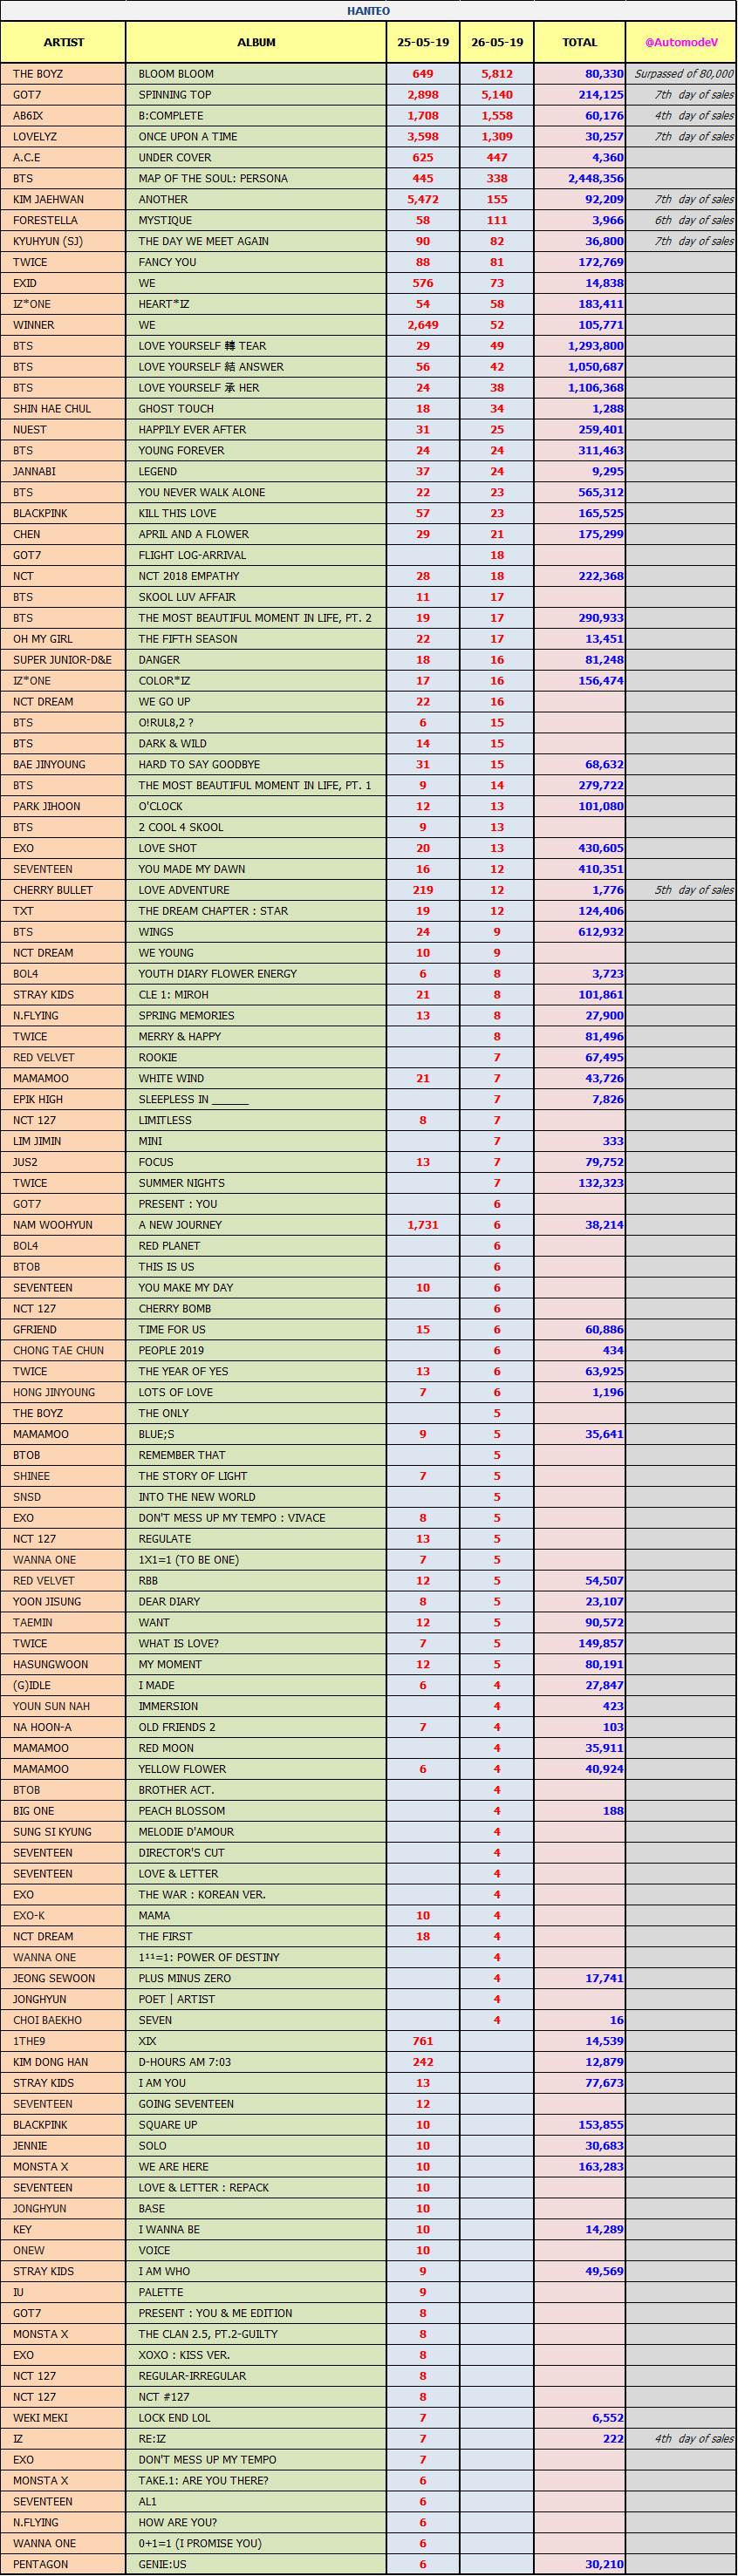The height and width of the screenshot is (2576, 738).
Task: Click the GENIE:US total 30,210
Action: (x=604, y=2564)
